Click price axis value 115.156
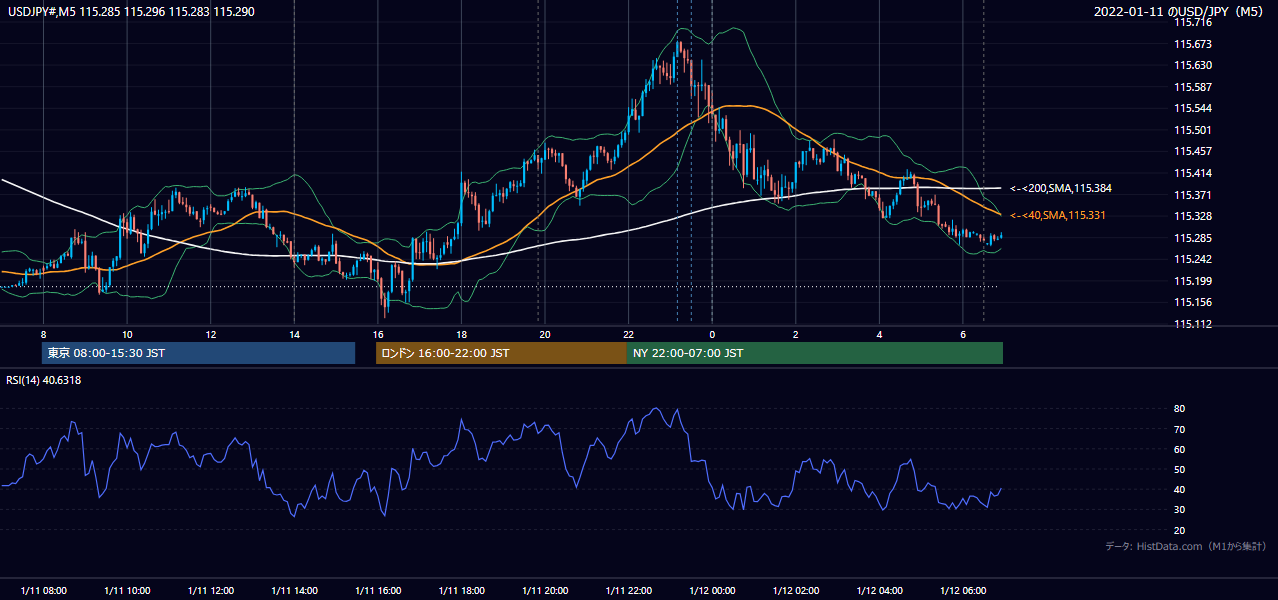The width and height of the screenshot is (1278, 600). click(1192, 302)
